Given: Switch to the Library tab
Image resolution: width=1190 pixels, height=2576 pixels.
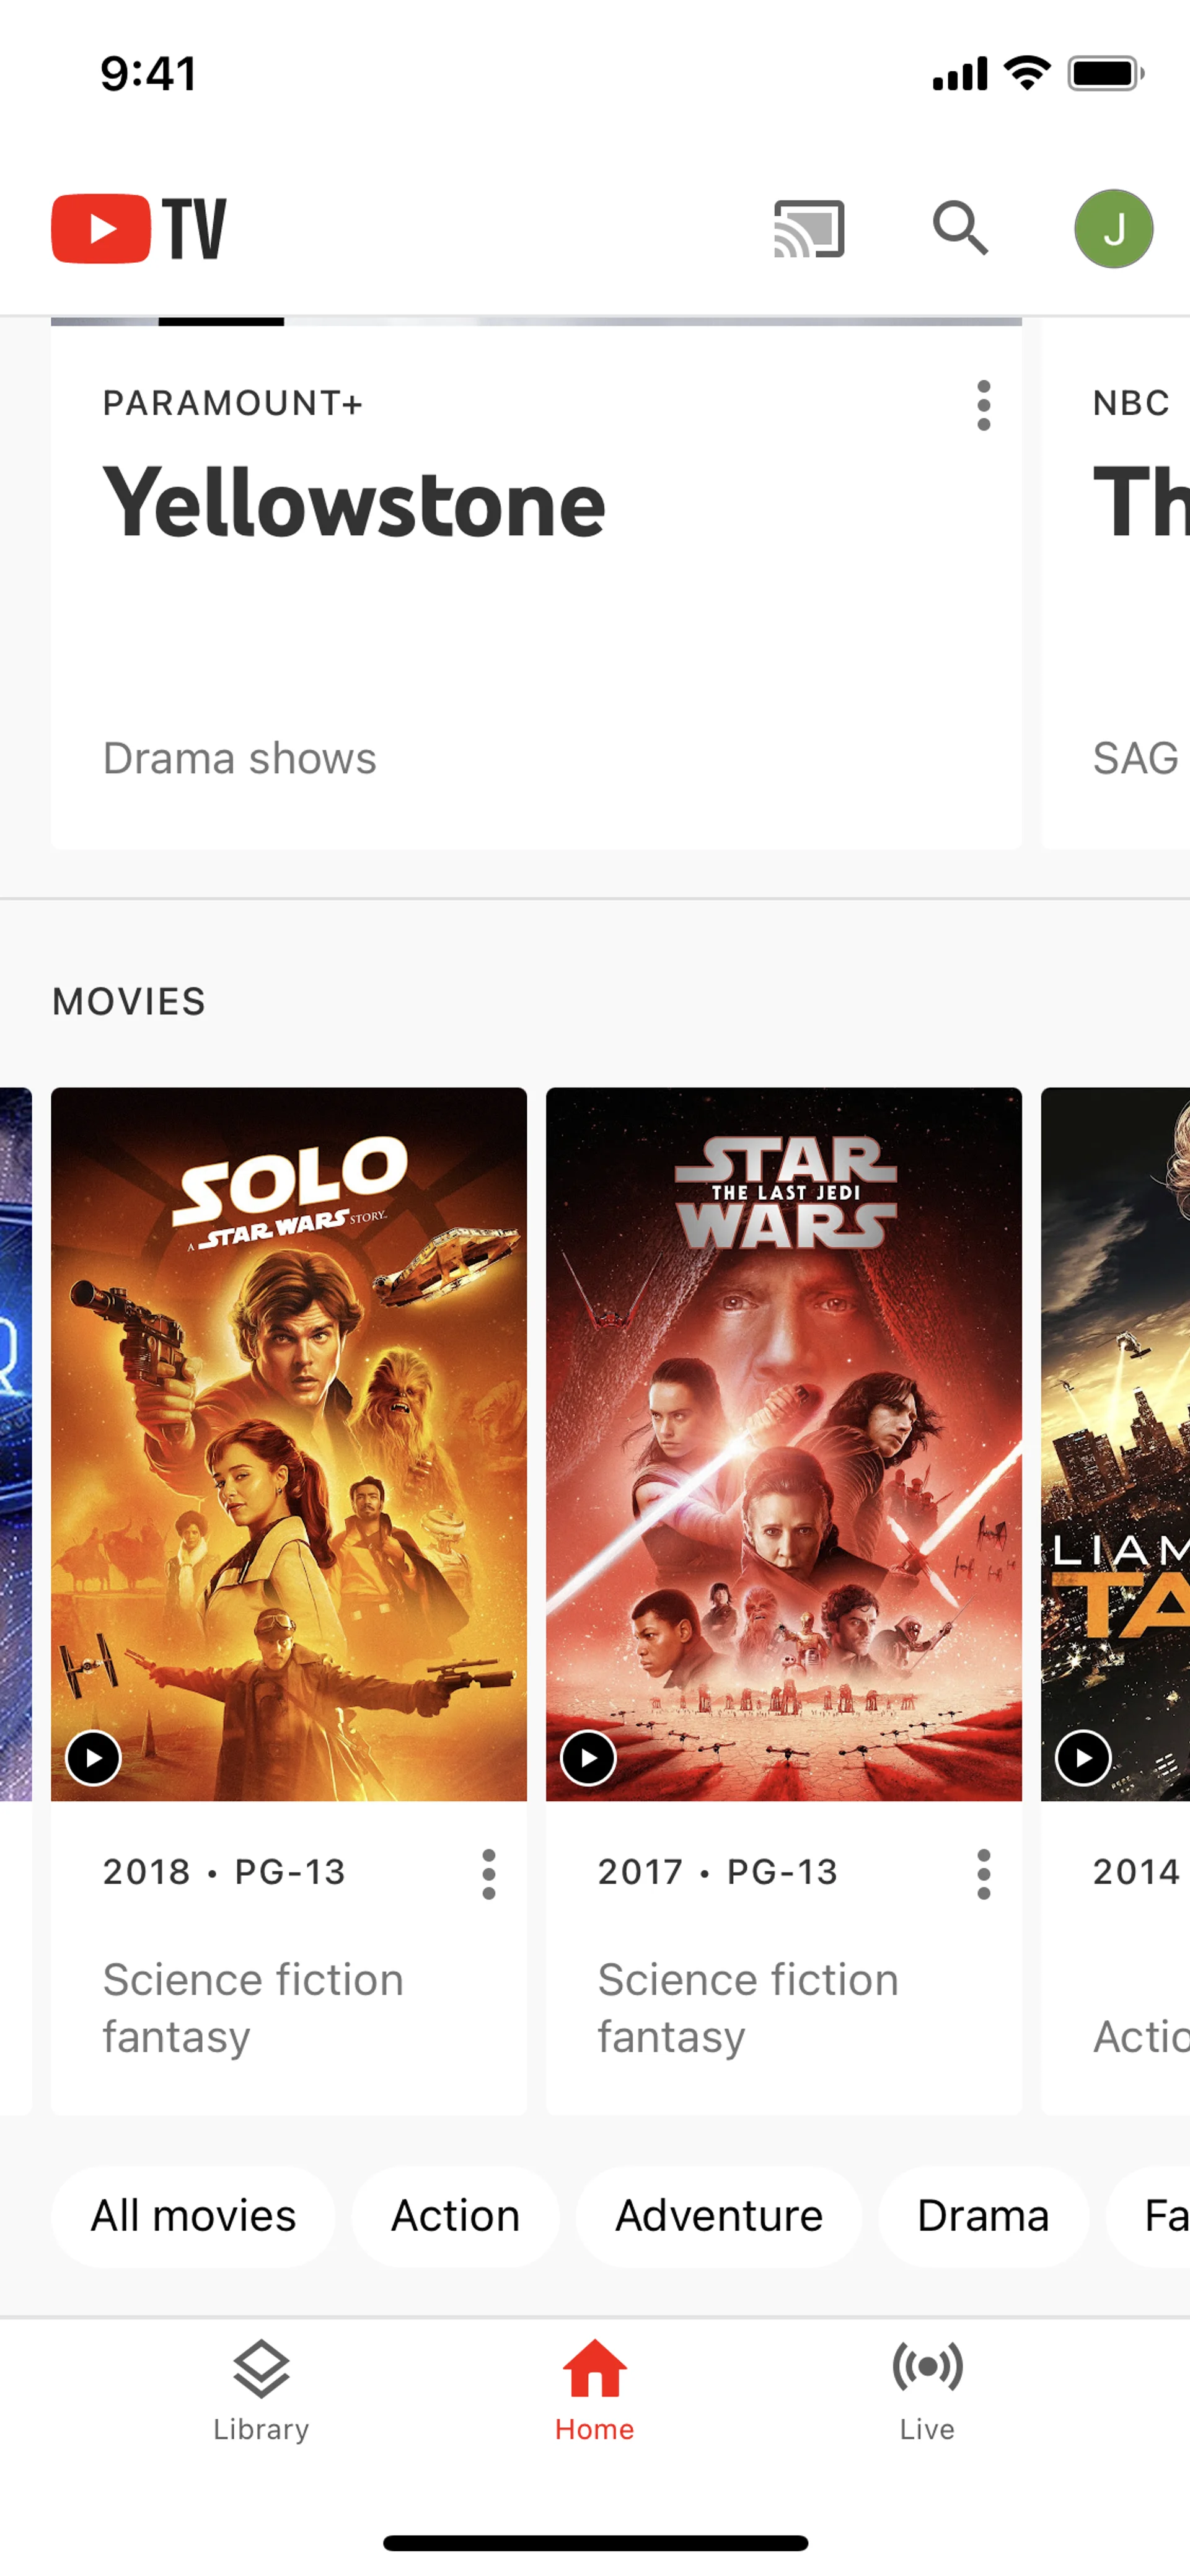Looking at the screenshot, I should [261, 2390].
